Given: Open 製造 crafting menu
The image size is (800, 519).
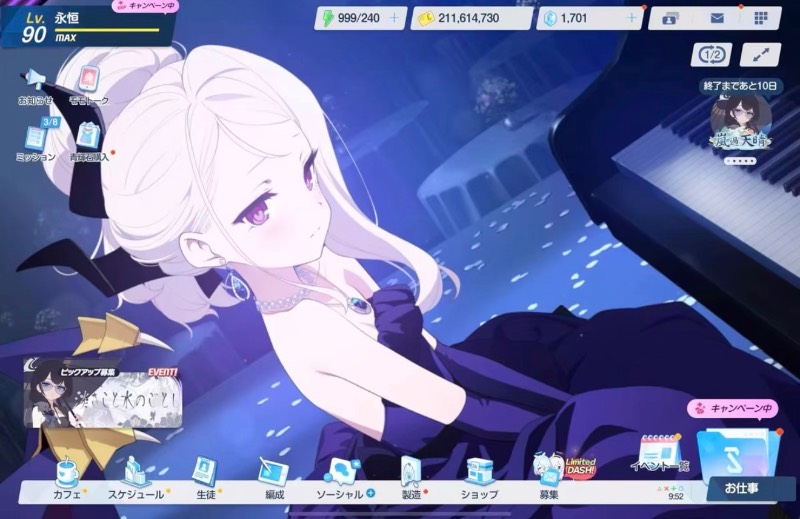Looking at the screenshot, I should pyautogui.click(x=412, y=480).
